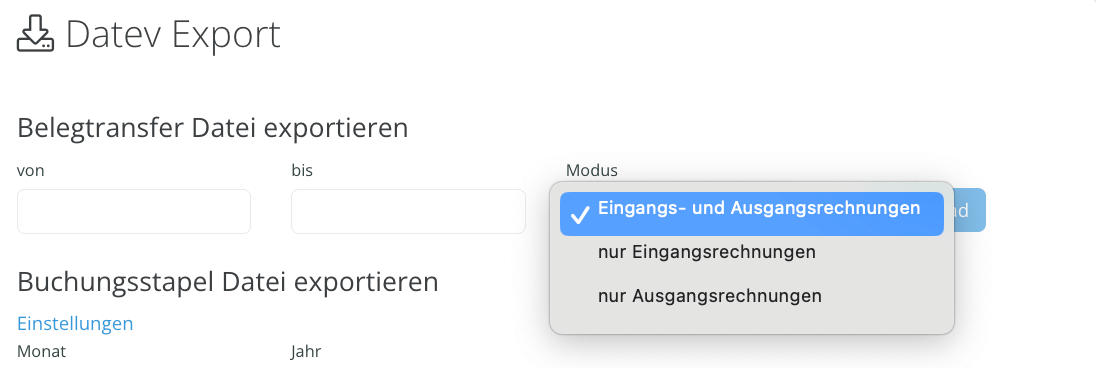1096x368 pixels.
Task: Click the word 'Export' in the title
Action: tap(226, 35)
